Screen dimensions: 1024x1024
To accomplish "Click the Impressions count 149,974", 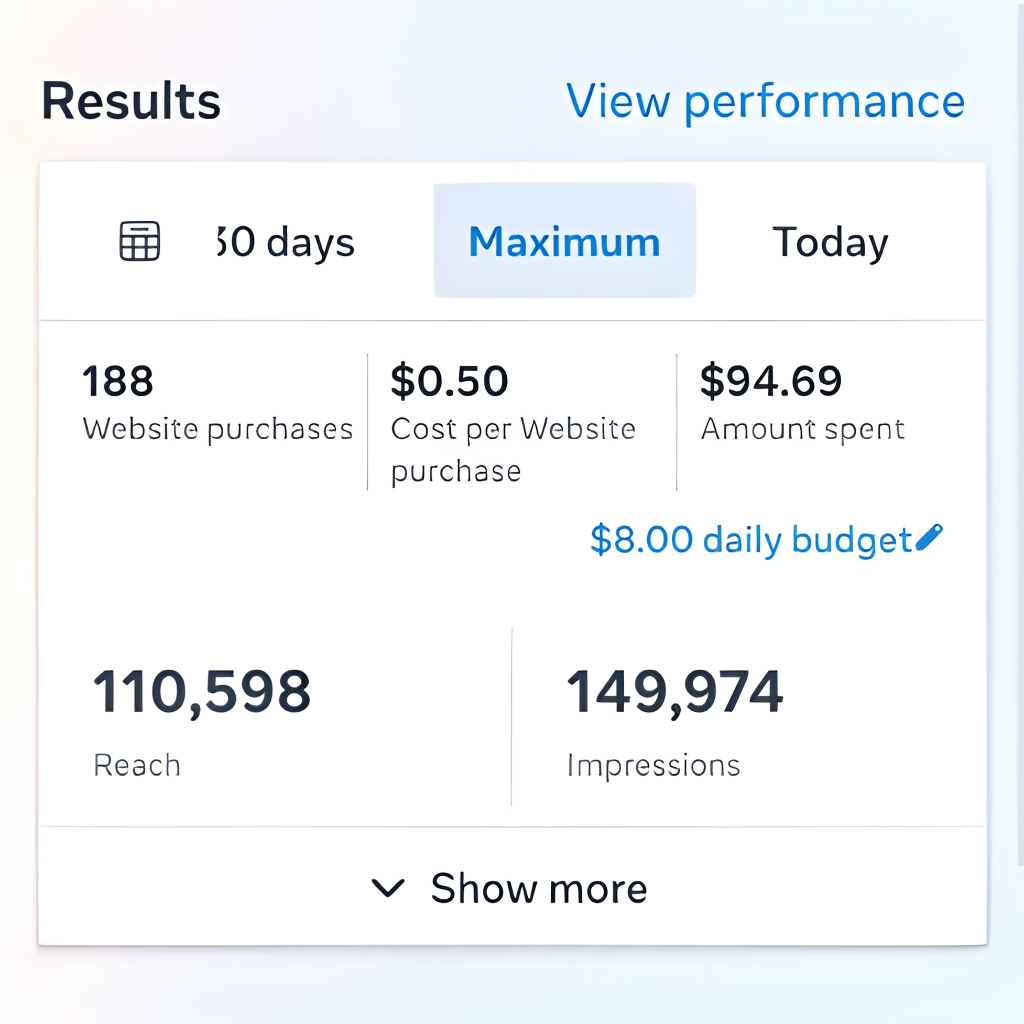I will [676, 689].
